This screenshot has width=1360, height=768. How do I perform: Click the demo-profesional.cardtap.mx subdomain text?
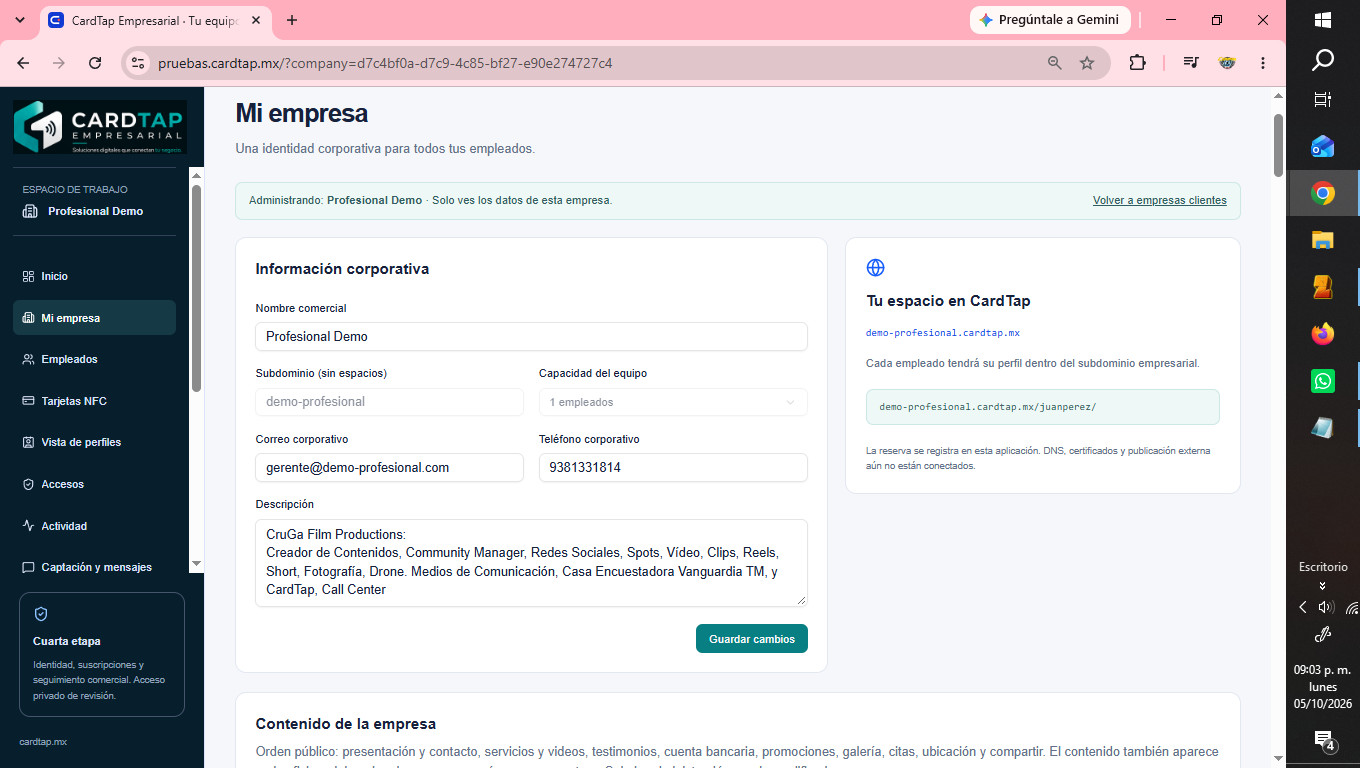(943, 333)
